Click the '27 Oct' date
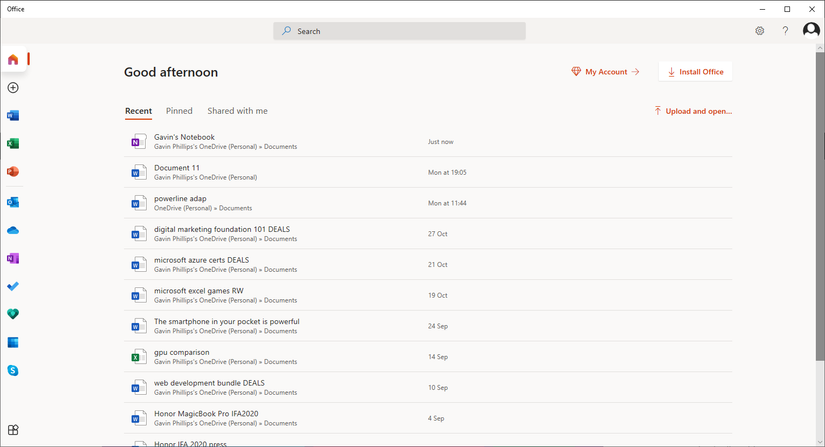825x447 pixels. 438,234
